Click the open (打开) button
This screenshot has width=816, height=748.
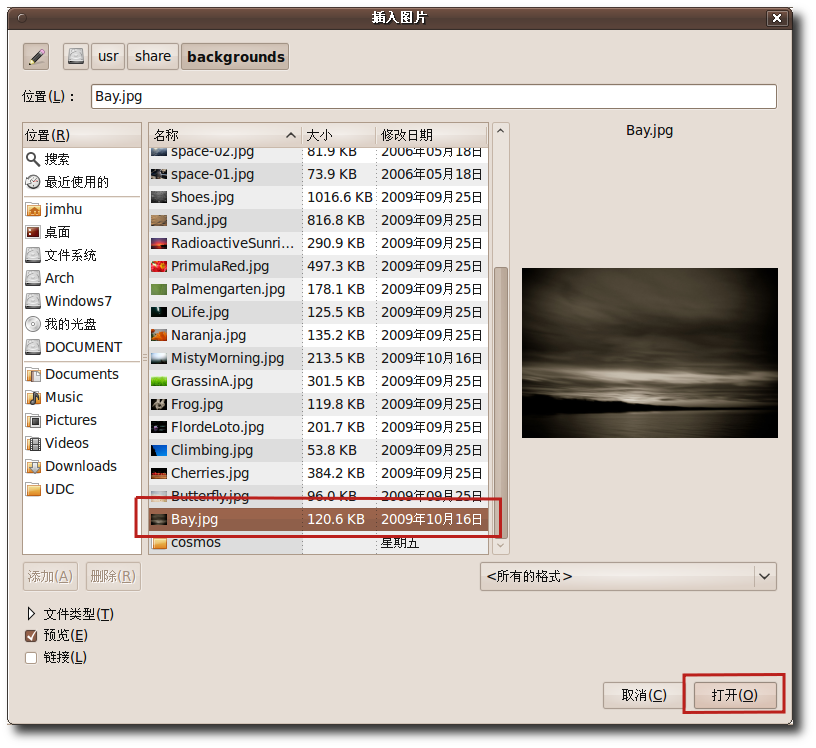(734, 695)
